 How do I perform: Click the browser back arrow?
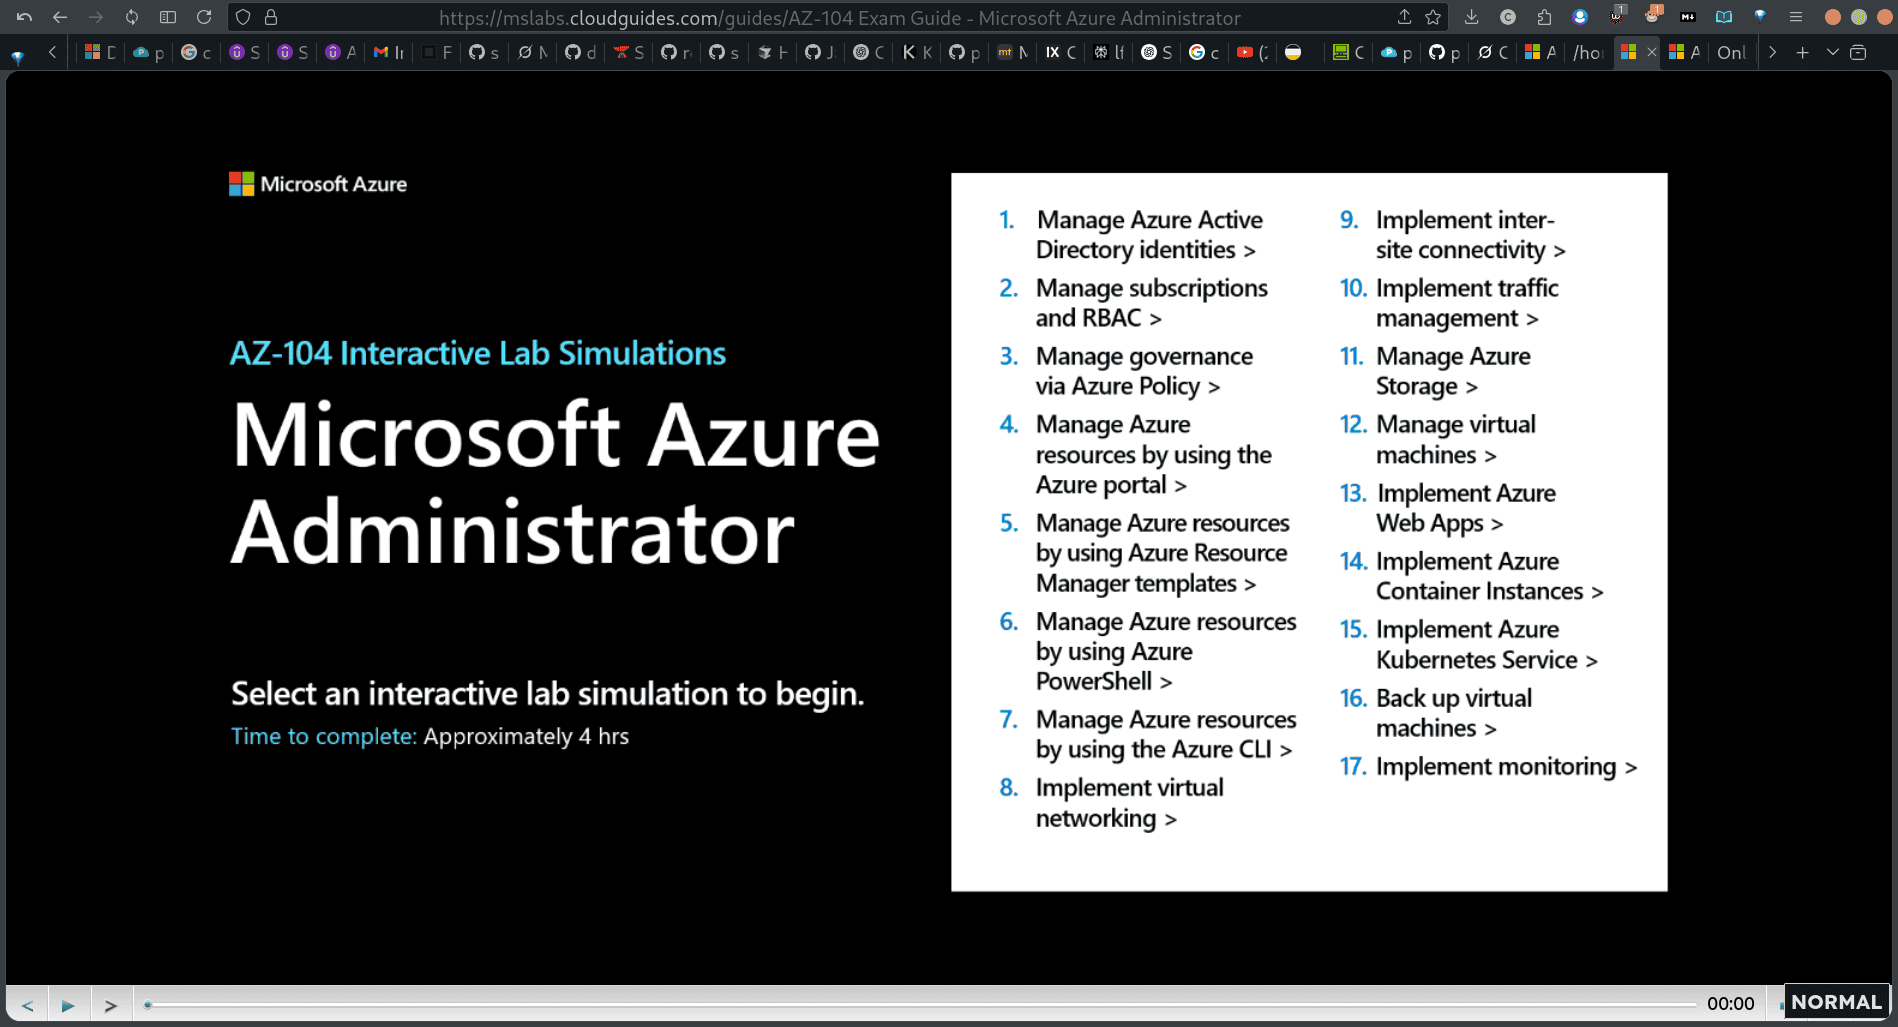60,17
